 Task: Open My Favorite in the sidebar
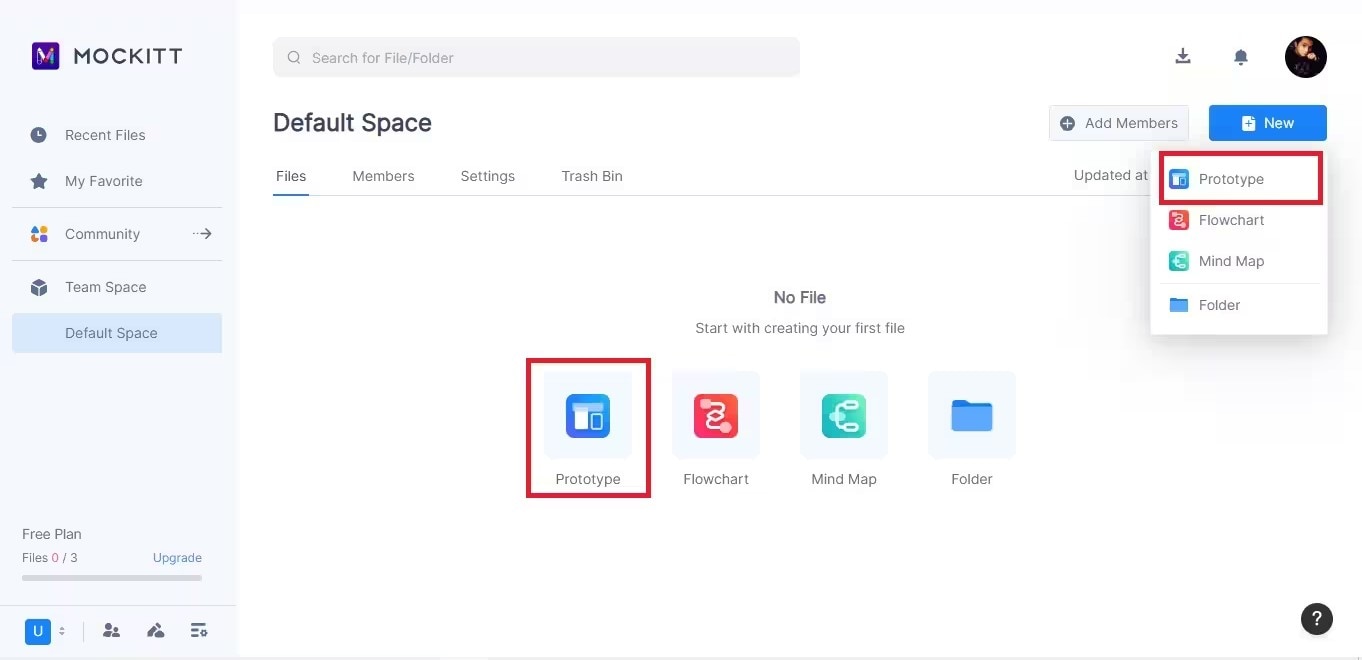coord(117,181)
